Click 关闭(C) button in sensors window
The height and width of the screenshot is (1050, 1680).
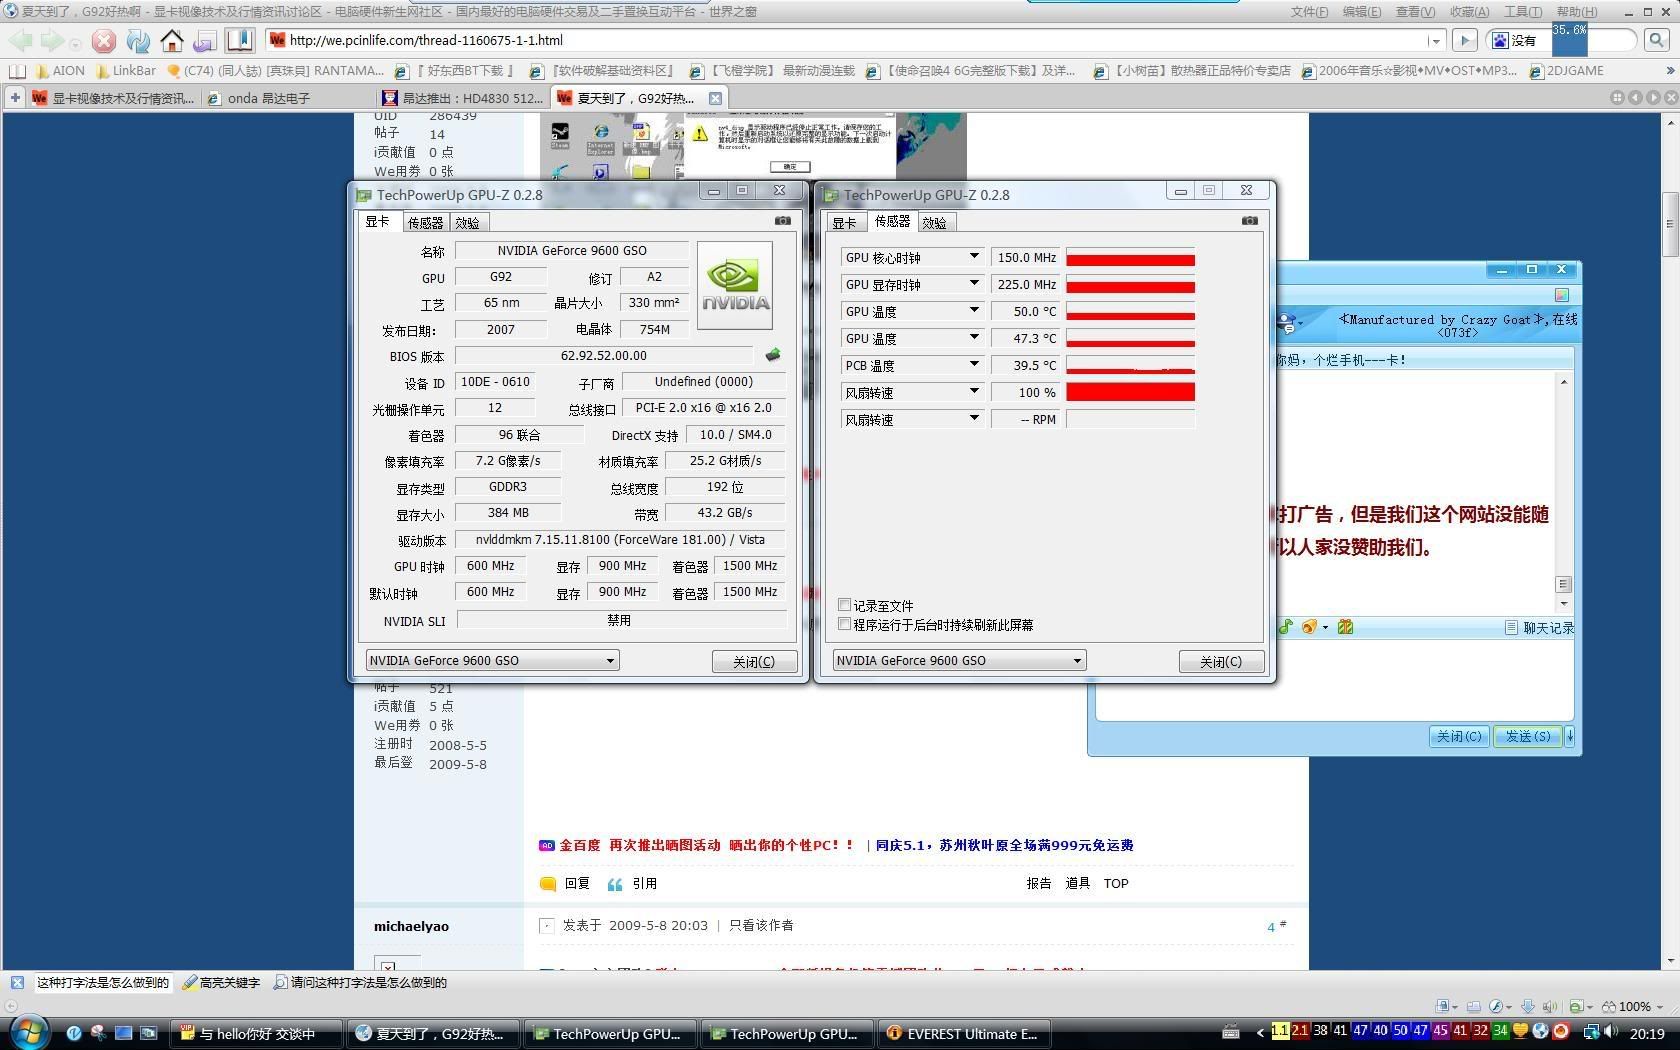pos(1221,661)
